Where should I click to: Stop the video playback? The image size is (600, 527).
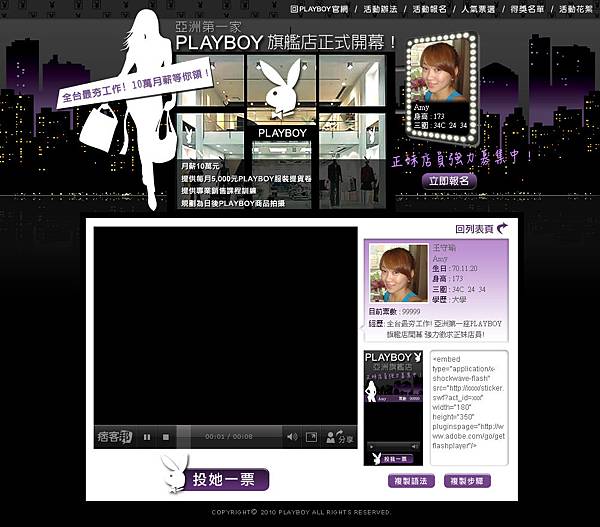pos(166,437)
